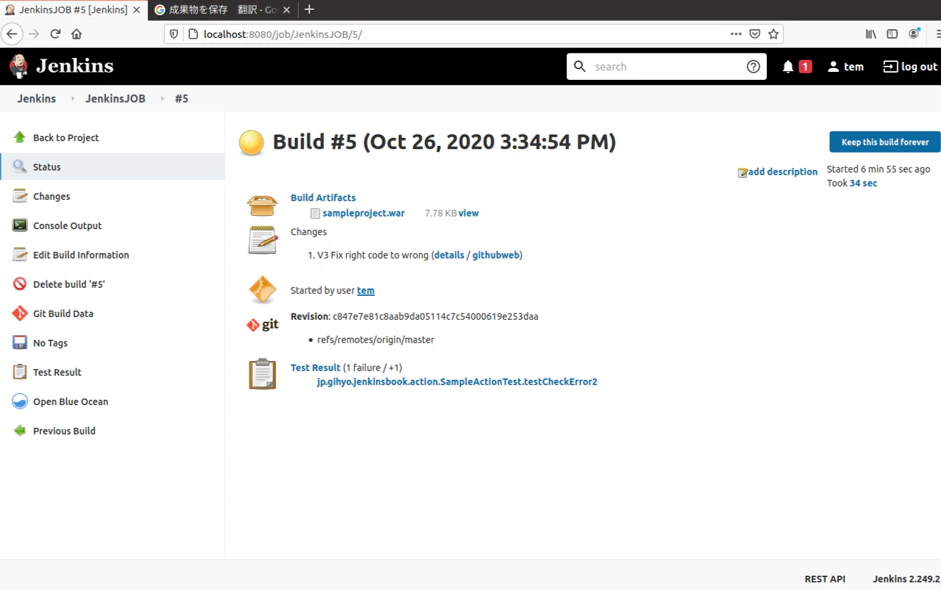Screen dimensions: 941x590
Task: Click the details link for the change
Action: point(449,255)
